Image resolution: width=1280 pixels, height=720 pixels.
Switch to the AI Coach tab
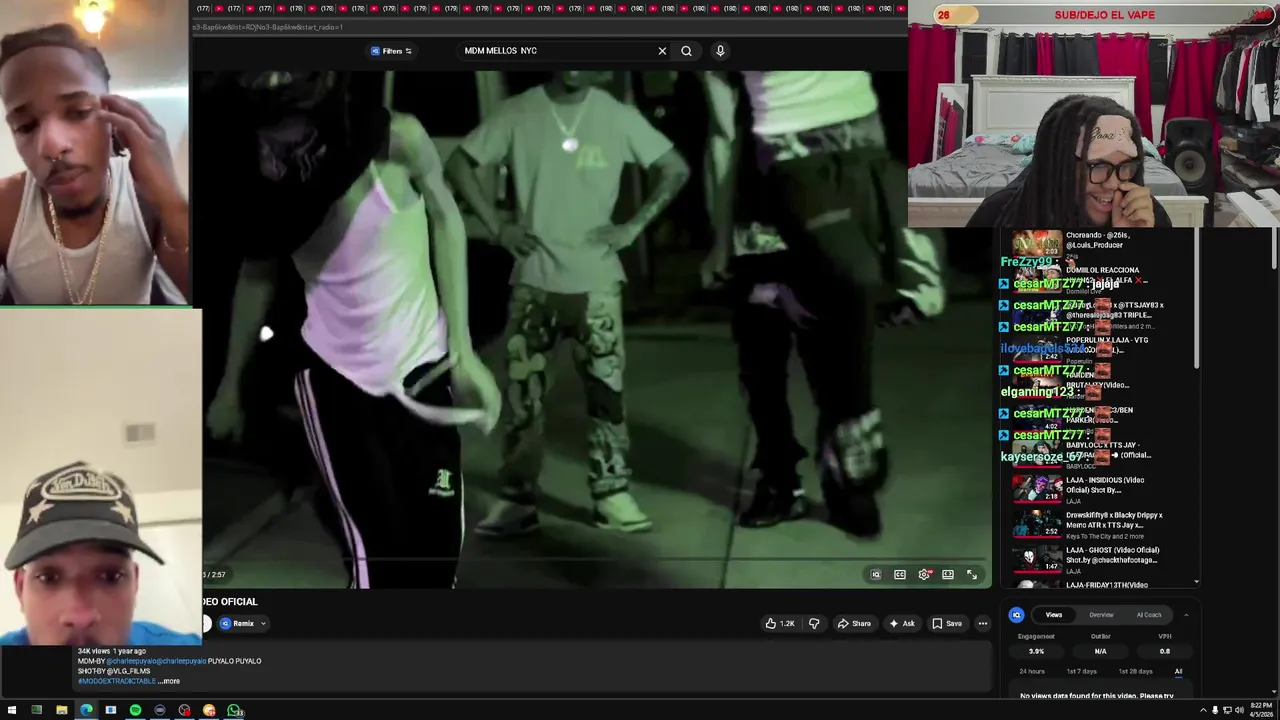click(x=1149, y=615)
